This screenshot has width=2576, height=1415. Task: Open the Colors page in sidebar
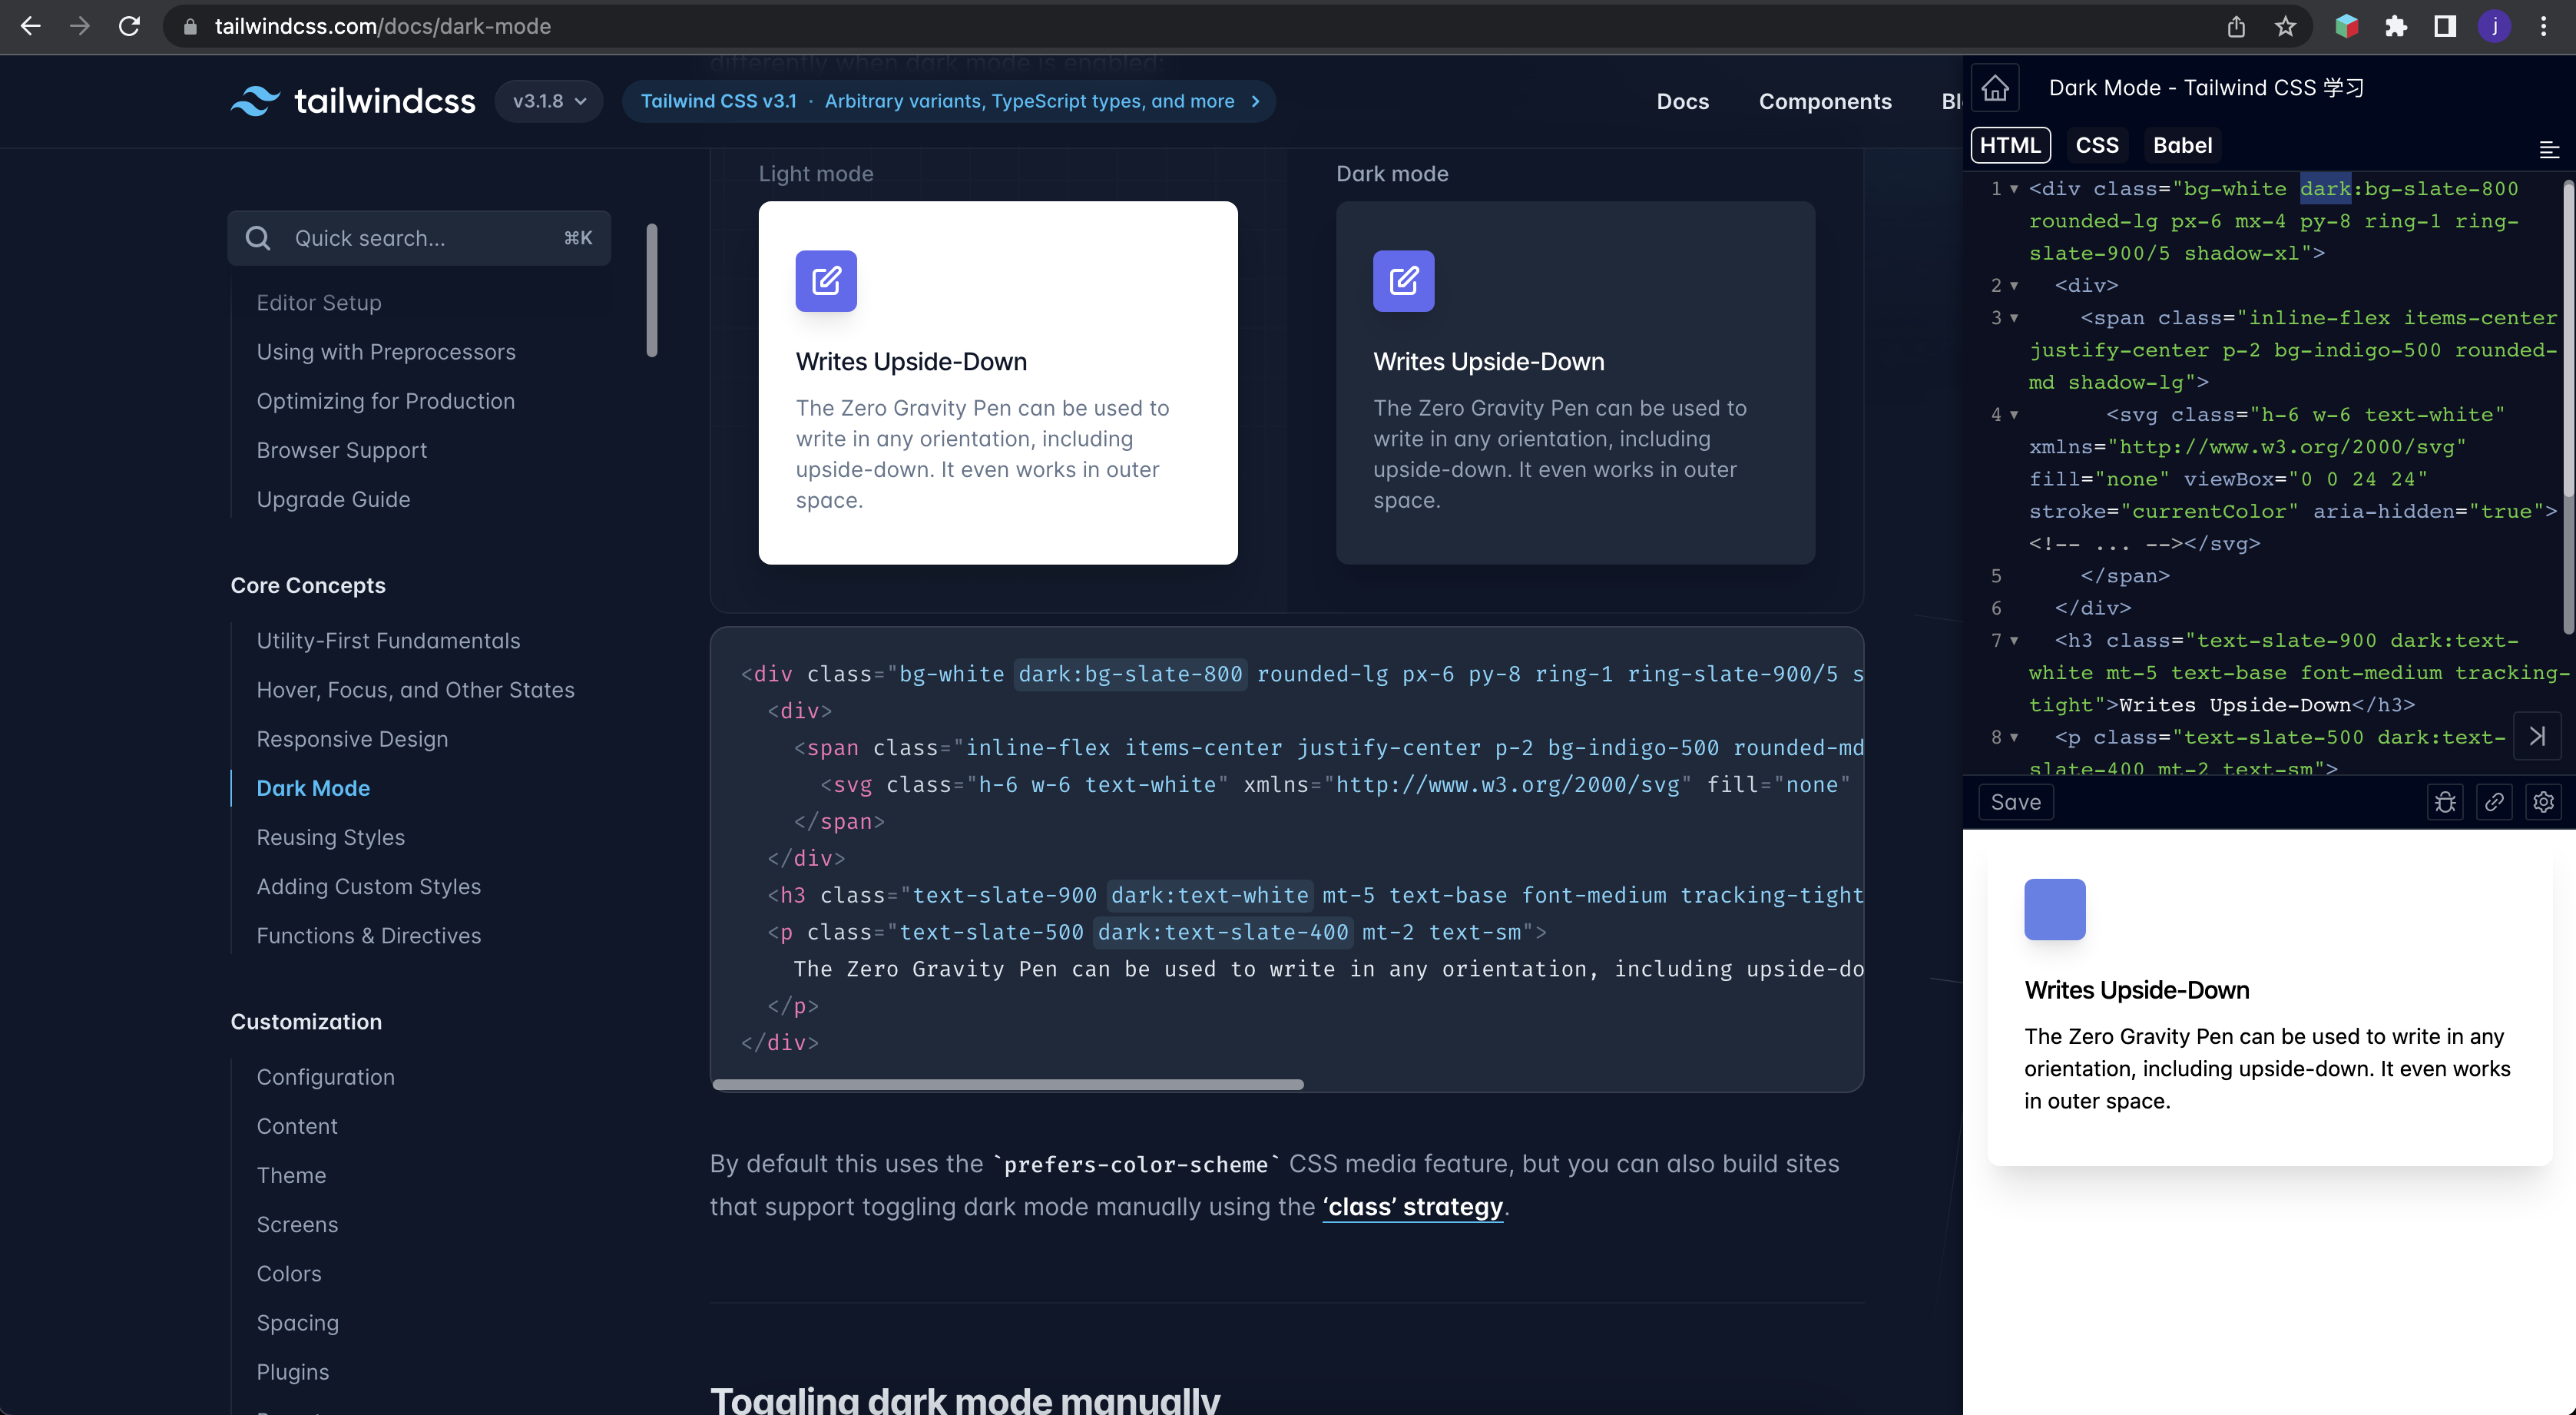coord(289,1273)
